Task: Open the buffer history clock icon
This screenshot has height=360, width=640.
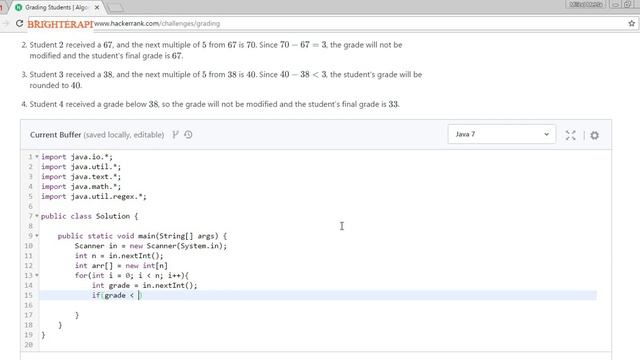Action: [188, 134]
